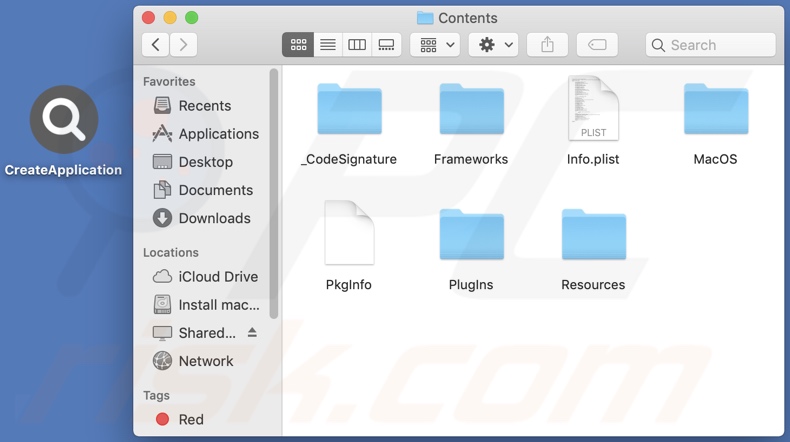Click the CreateApplication magnifier app icon
The height and width of the screenshot is (442, 790).
(64, 119)
